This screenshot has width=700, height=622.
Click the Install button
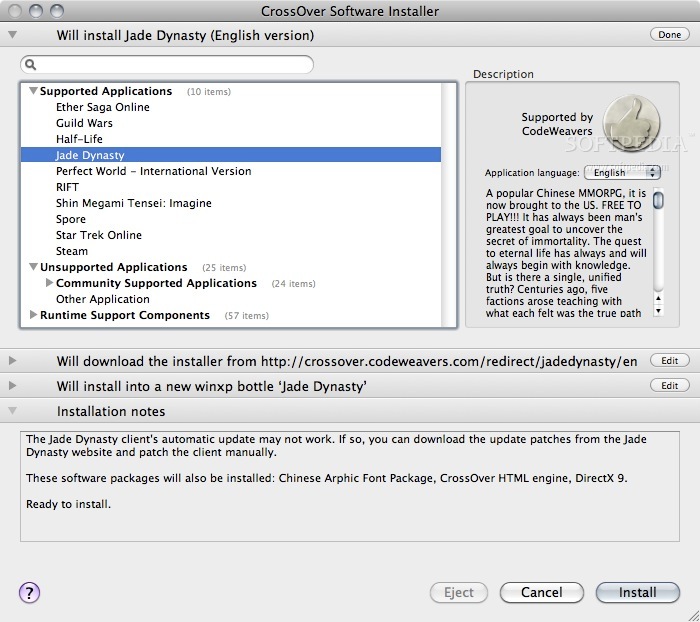(x=638, y=593)
